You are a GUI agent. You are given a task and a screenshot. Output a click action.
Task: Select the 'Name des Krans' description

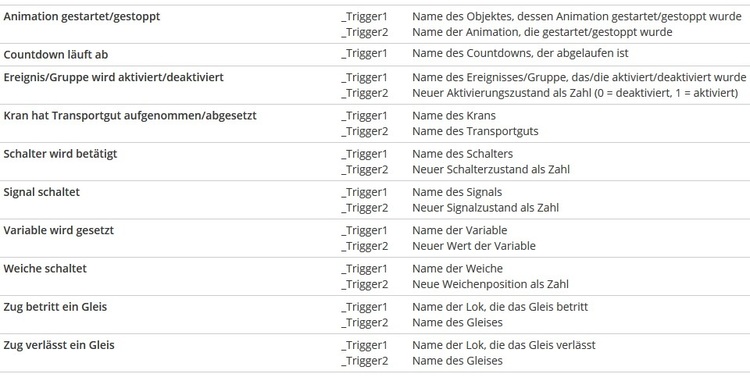(454, 116)
